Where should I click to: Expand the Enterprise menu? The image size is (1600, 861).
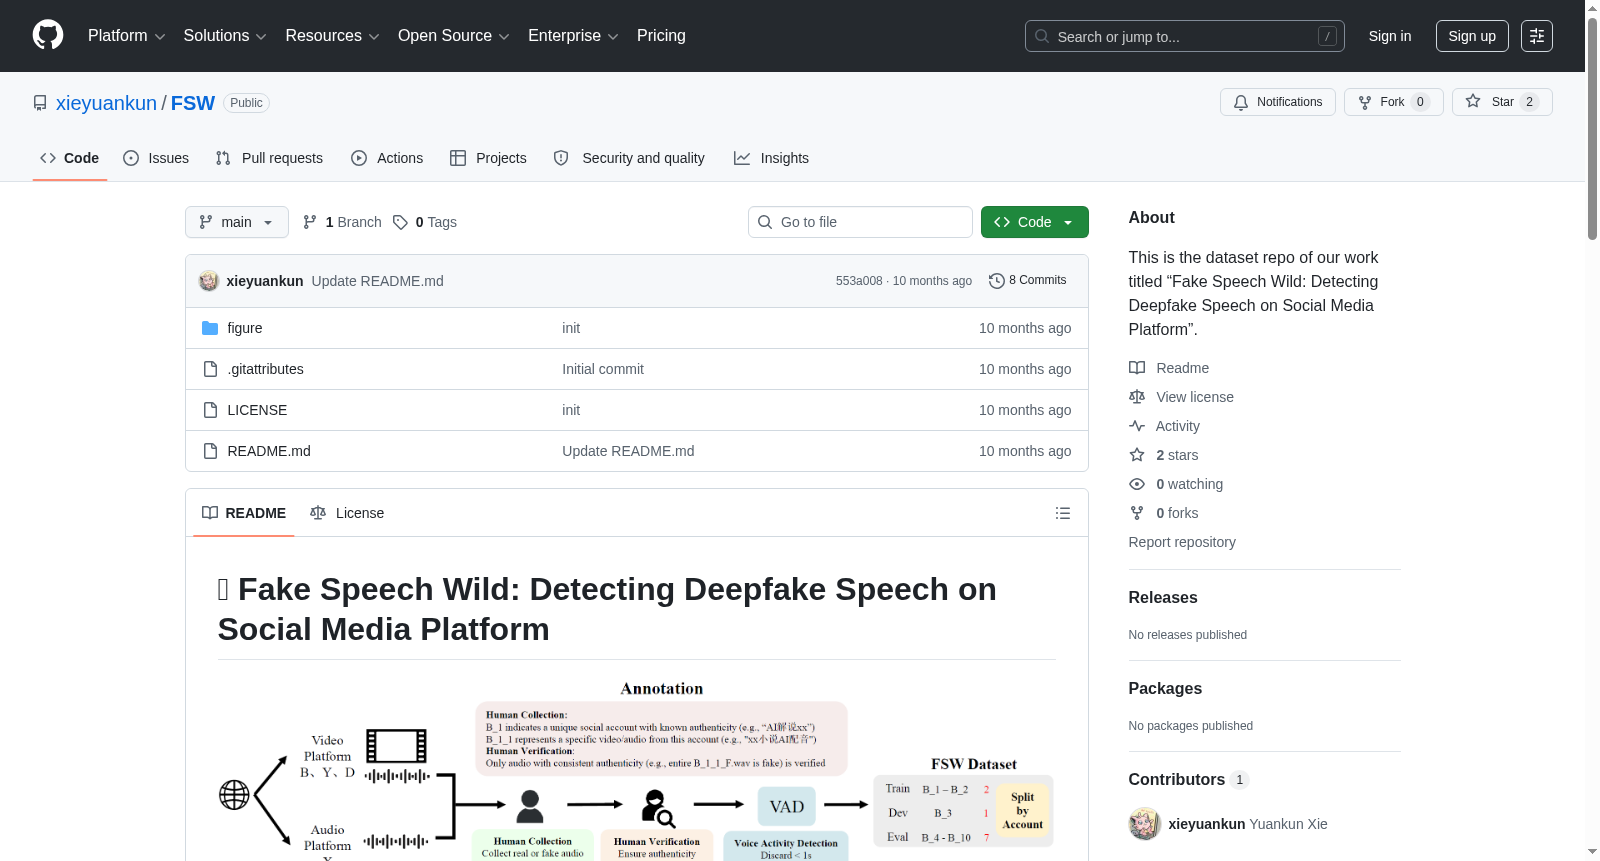click(x=573, y=36)
